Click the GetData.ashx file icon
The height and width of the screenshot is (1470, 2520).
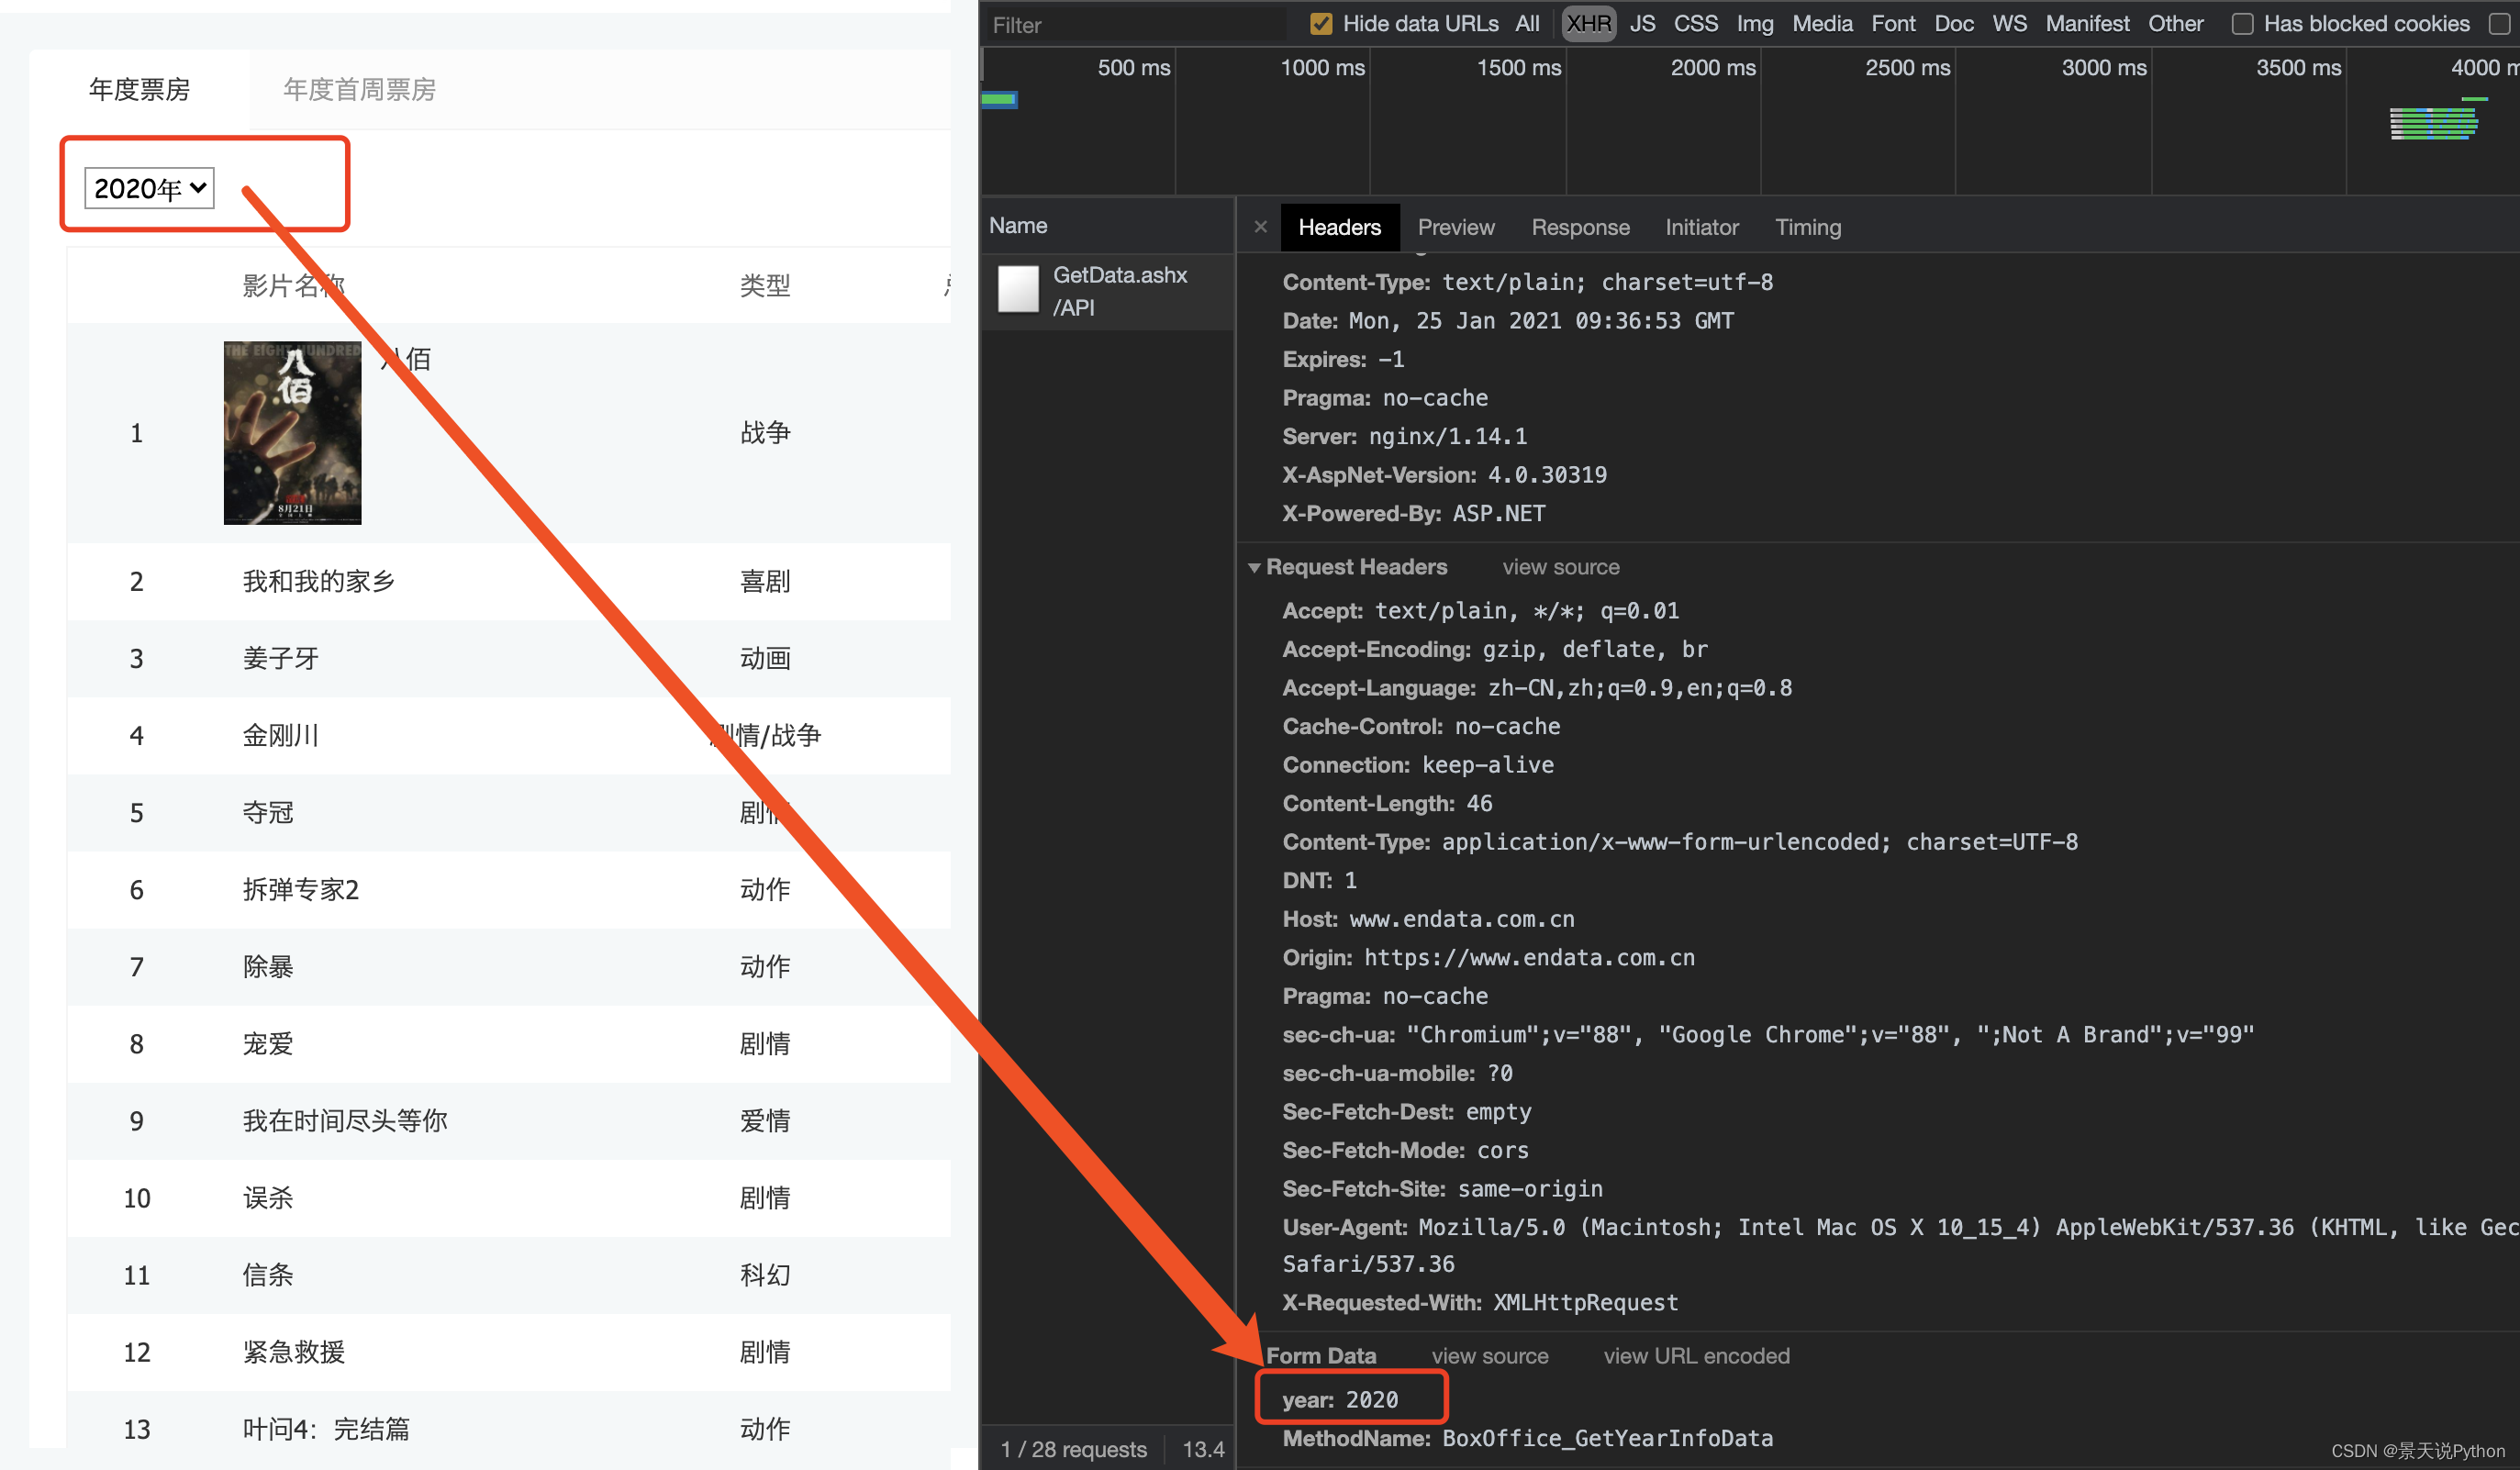[x=1018, y=290]
